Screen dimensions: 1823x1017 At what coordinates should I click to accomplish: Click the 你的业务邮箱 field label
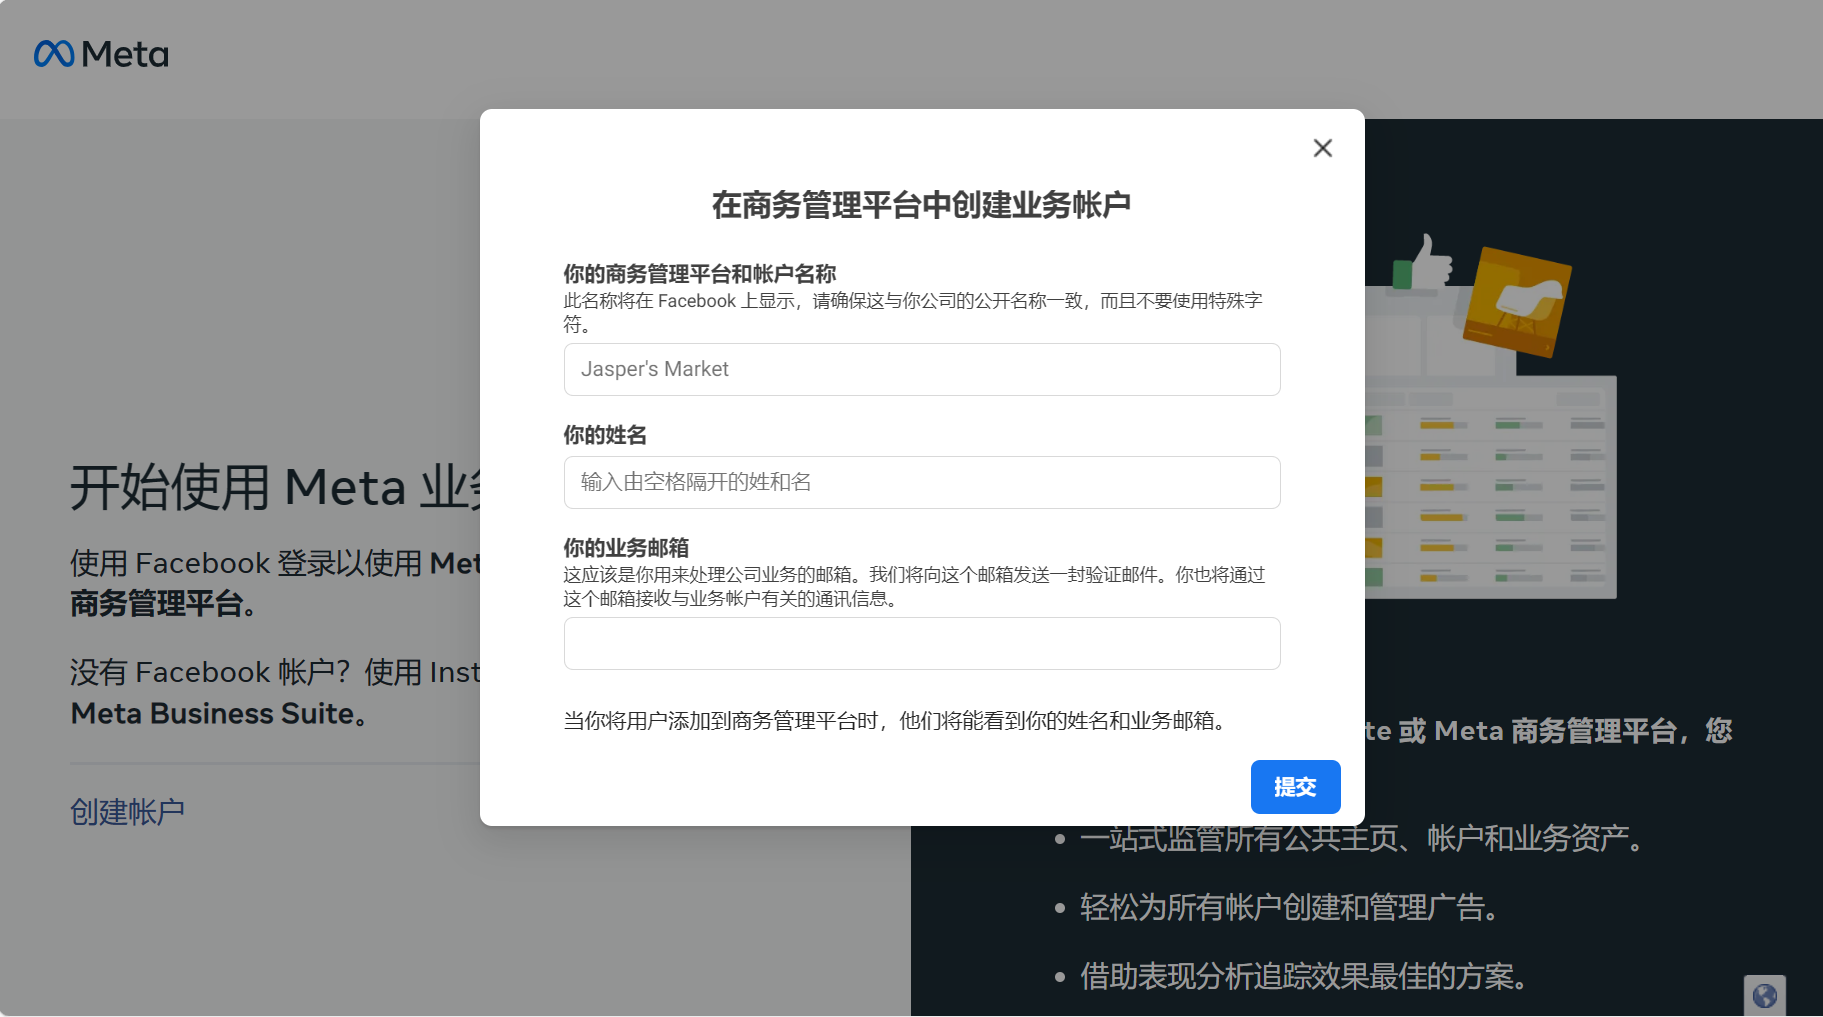click(x=626, y=548)
